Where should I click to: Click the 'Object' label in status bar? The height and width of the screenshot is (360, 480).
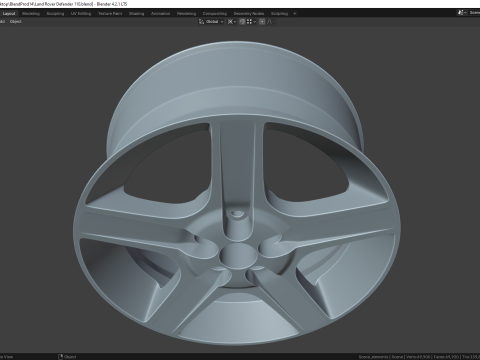[x=70, y=357]
